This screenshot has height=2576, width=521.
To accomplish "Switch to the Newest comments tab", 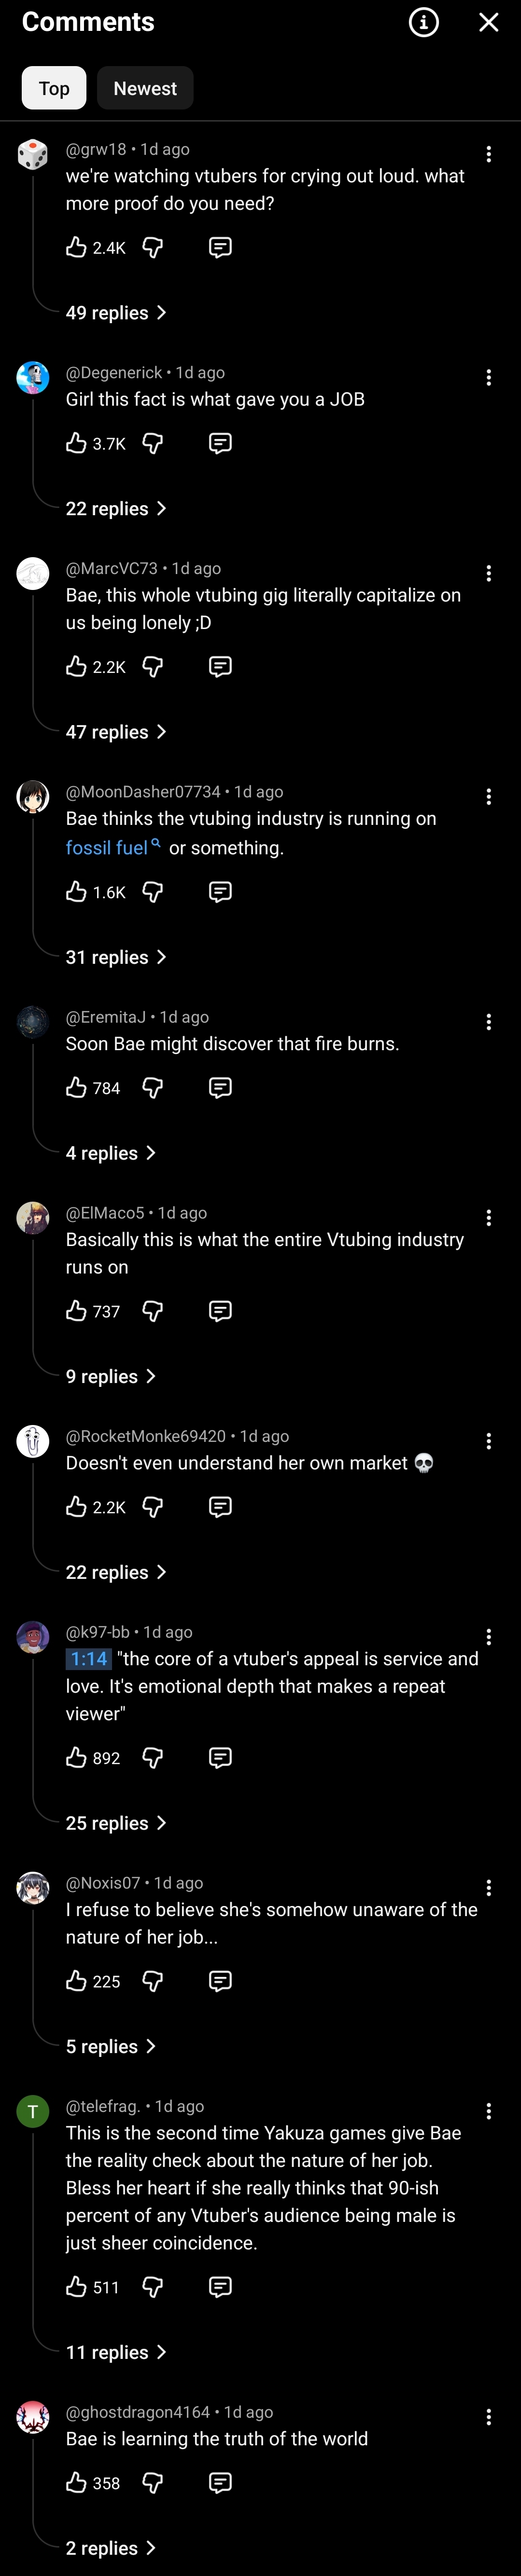I will click(x=145, y=88).
